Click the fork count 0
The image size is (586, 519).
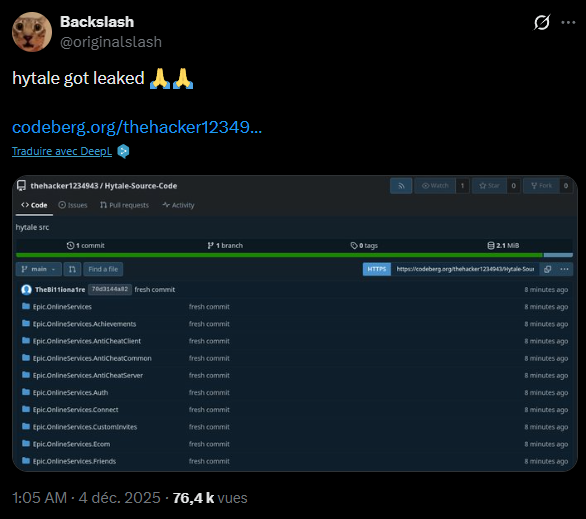pos(566,186)
